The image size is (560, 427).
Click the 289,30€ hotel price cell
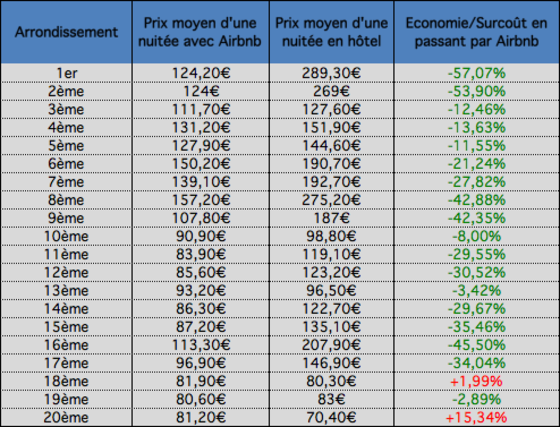[x=331, y=73]
